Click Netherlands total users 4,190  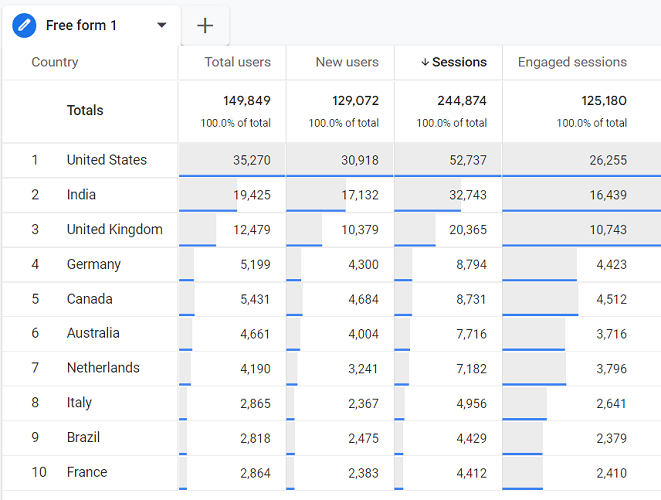(x=255, y=368)
